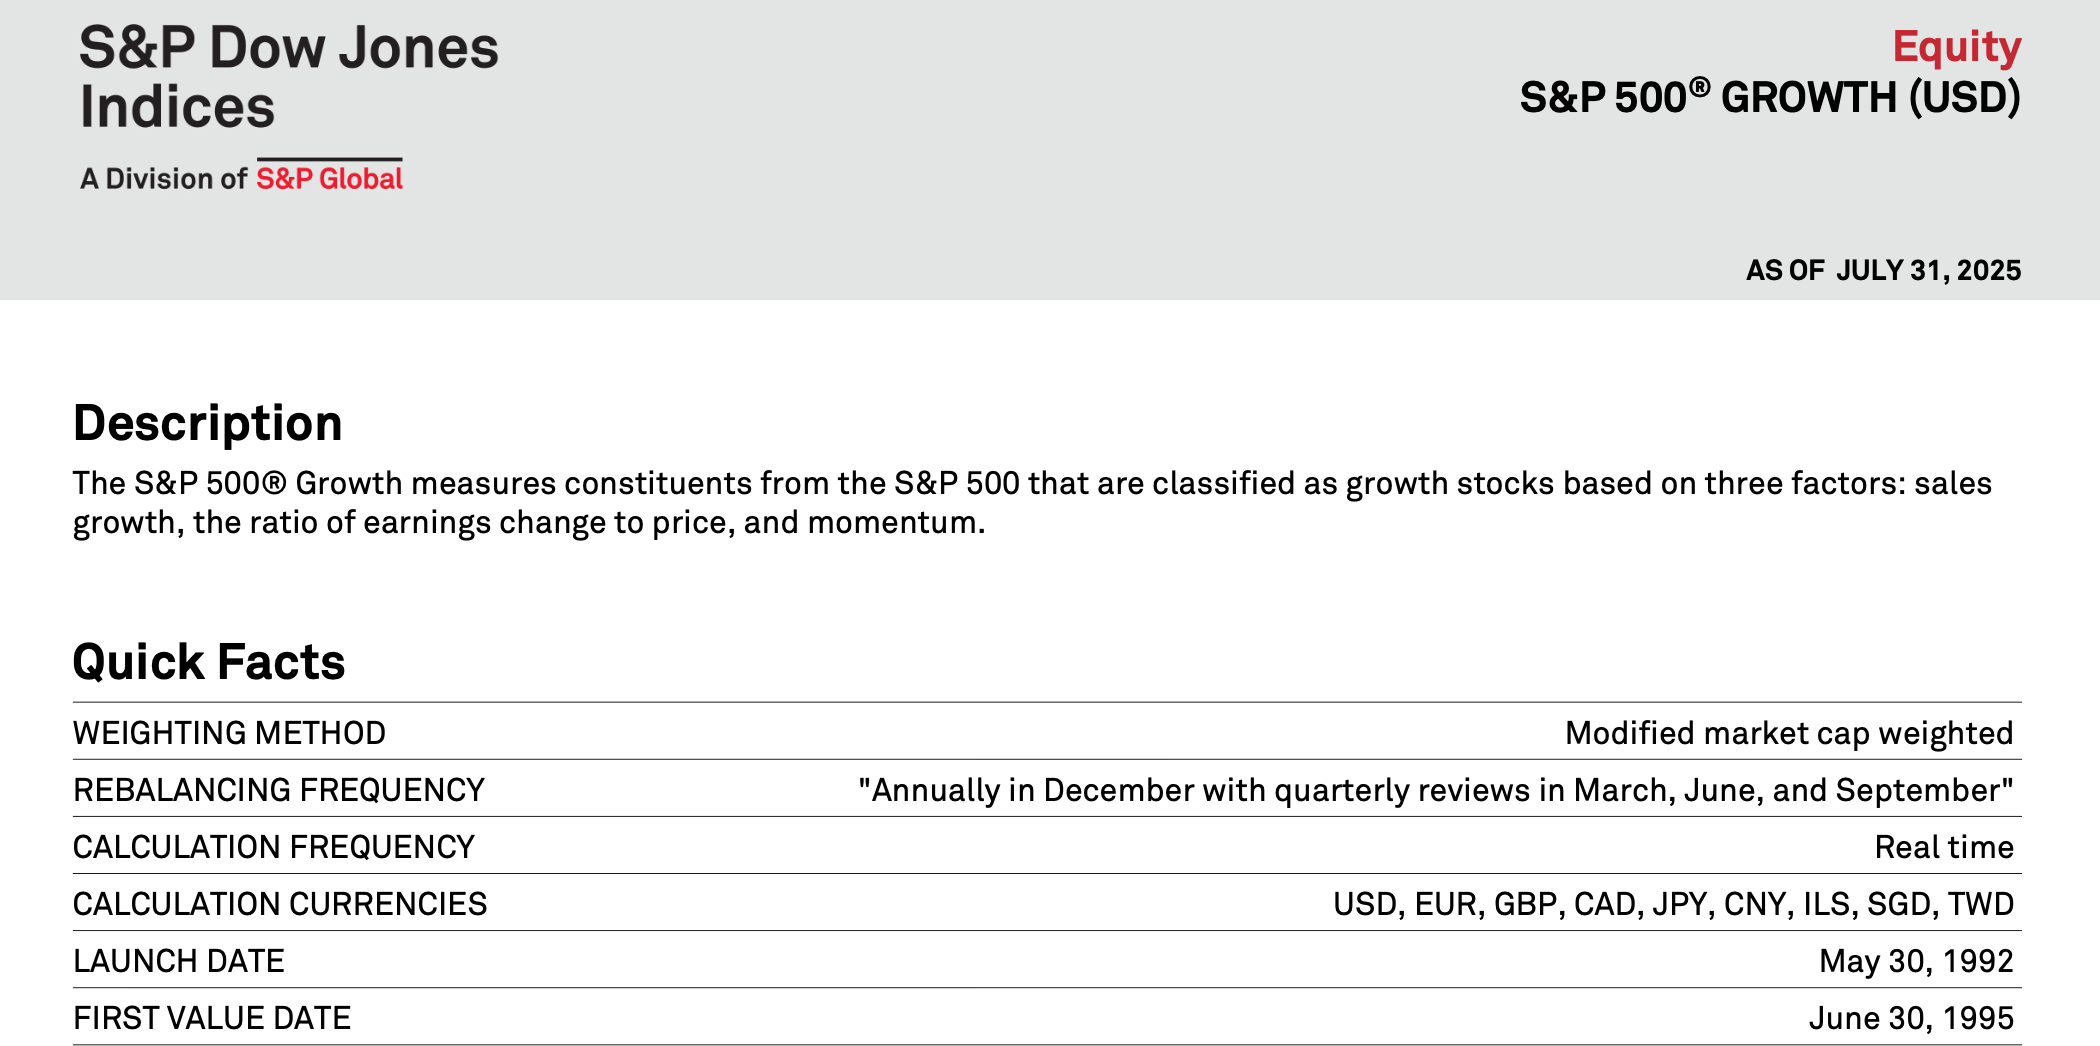
Task: Click the red S&P Global text
Action: pyautogui.click(x=329, y=178)
